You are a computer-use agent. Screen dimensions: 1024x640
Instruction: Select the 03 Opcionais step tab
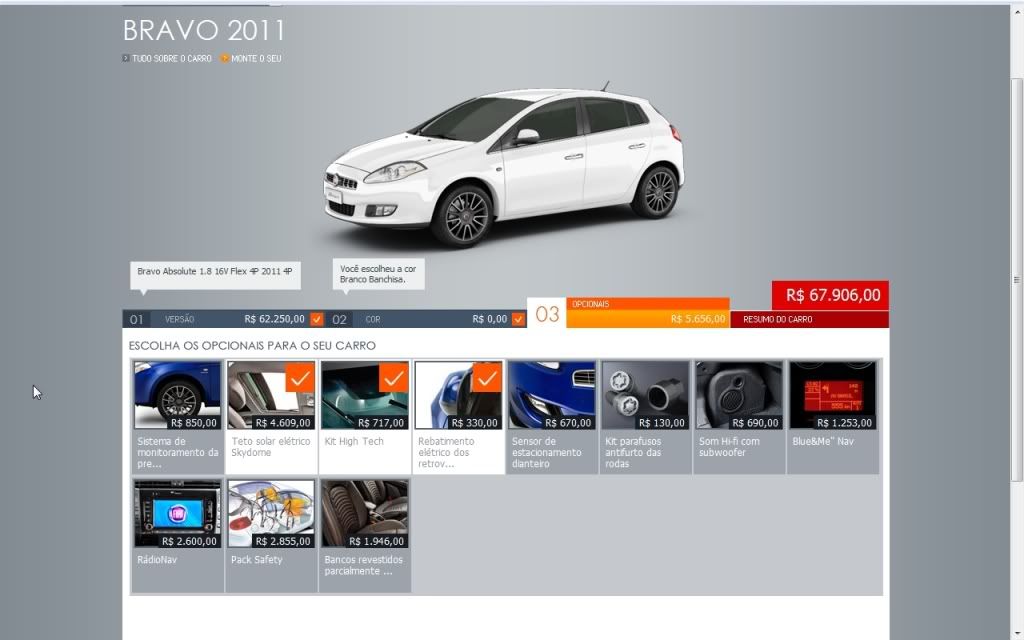(x=628, y=313)
